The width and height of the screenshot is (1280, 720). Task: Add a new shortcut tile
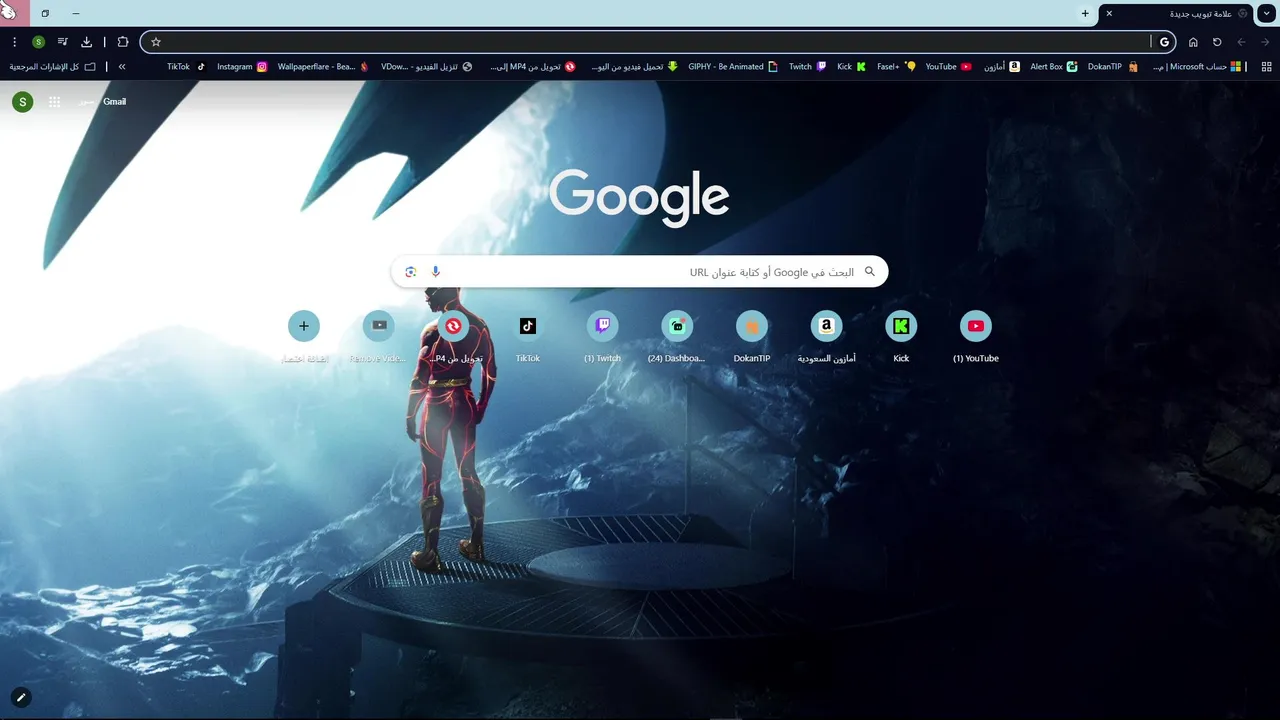(x=304, y=335)
